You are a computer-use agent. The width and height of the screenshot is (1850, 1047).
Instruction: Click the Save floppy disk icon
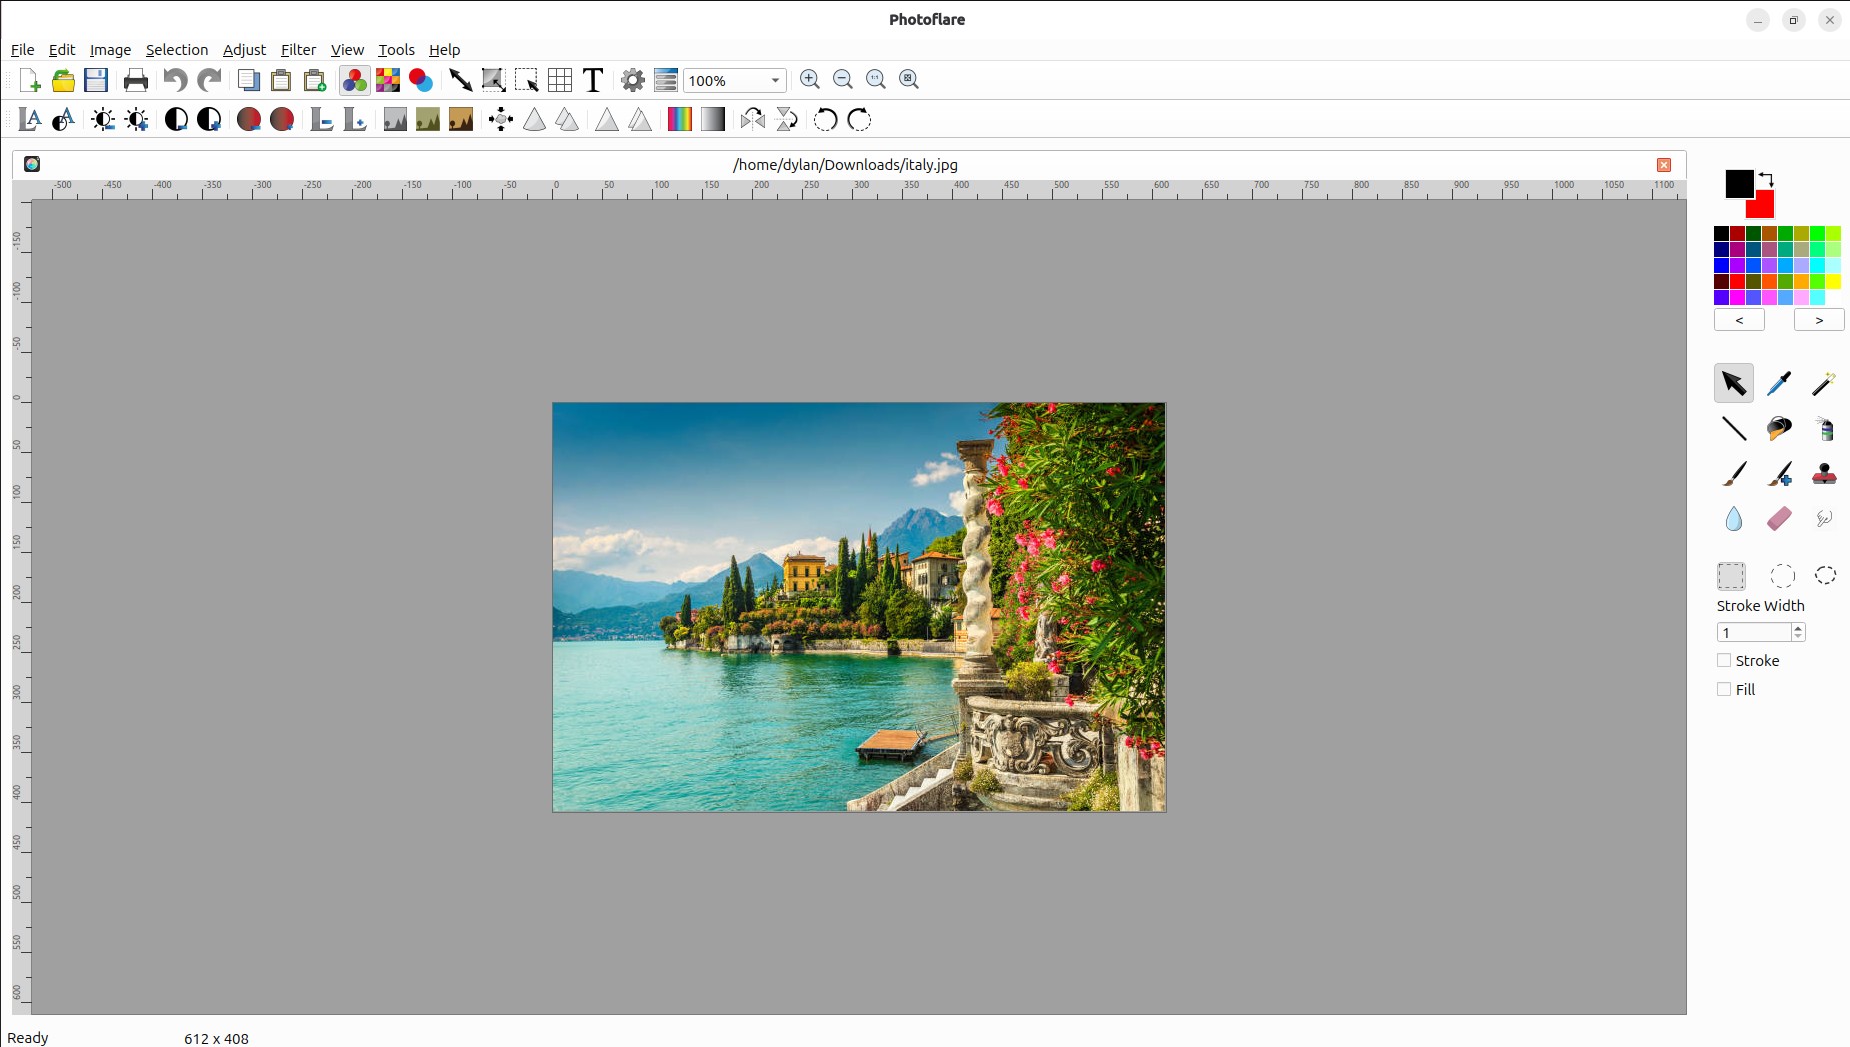(x=96, y=80)
